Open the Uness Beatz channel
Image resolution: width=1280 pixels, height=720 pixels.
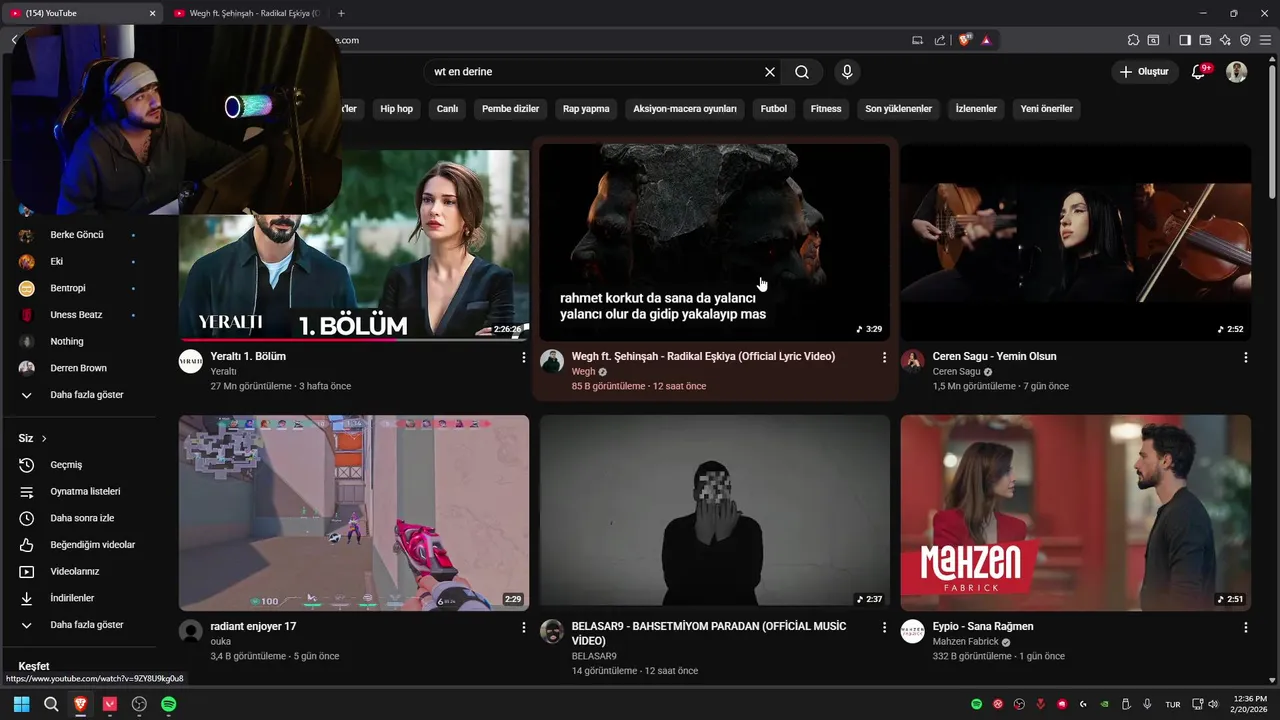pos(78,315)
